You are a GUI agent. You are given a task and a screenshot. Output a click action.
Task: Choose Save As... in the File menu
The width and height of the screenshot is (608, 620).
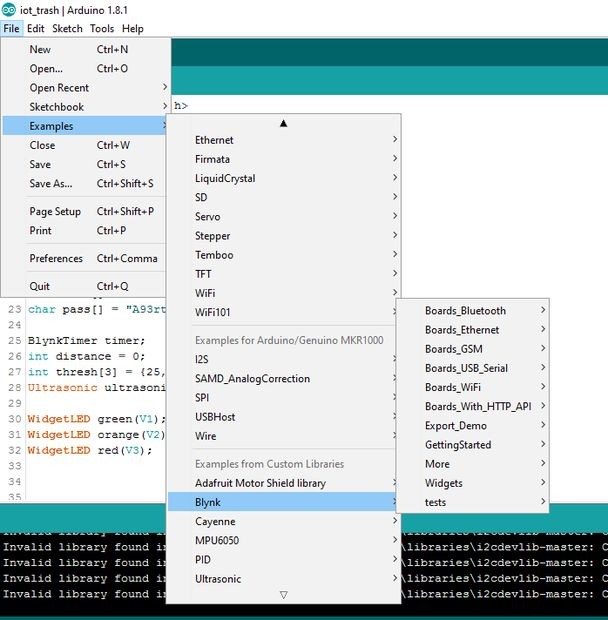pyautogui.click(x=85, y=183)
